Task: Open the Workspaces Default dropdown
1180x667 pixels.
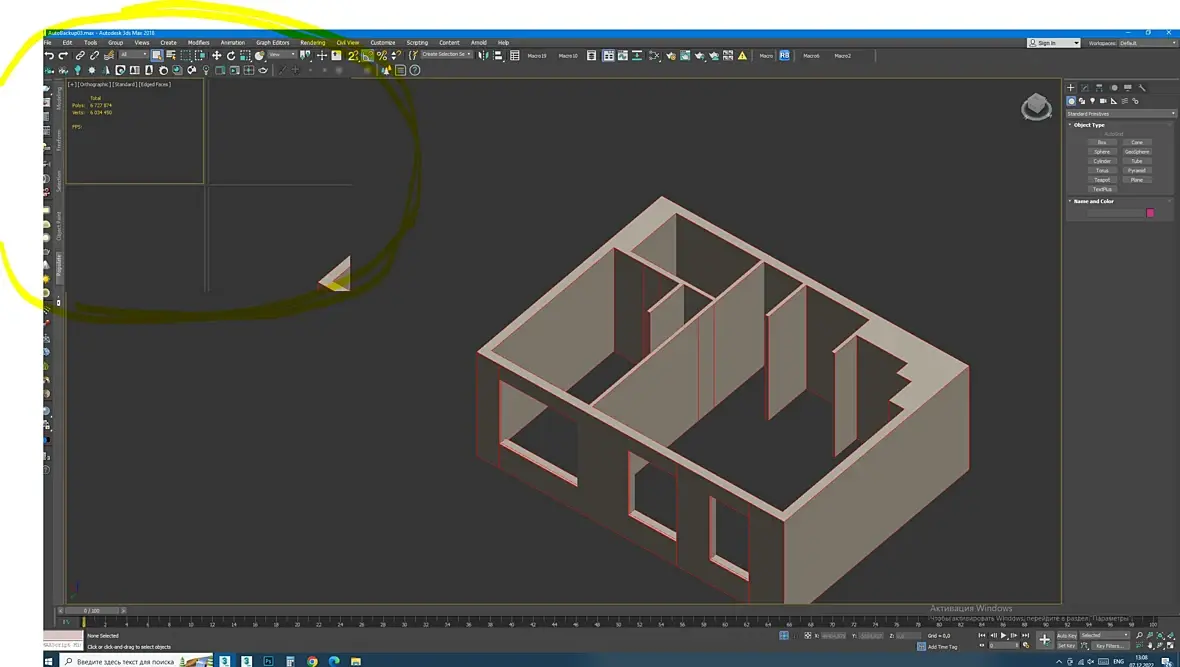Action: (x=1146, y=43)
